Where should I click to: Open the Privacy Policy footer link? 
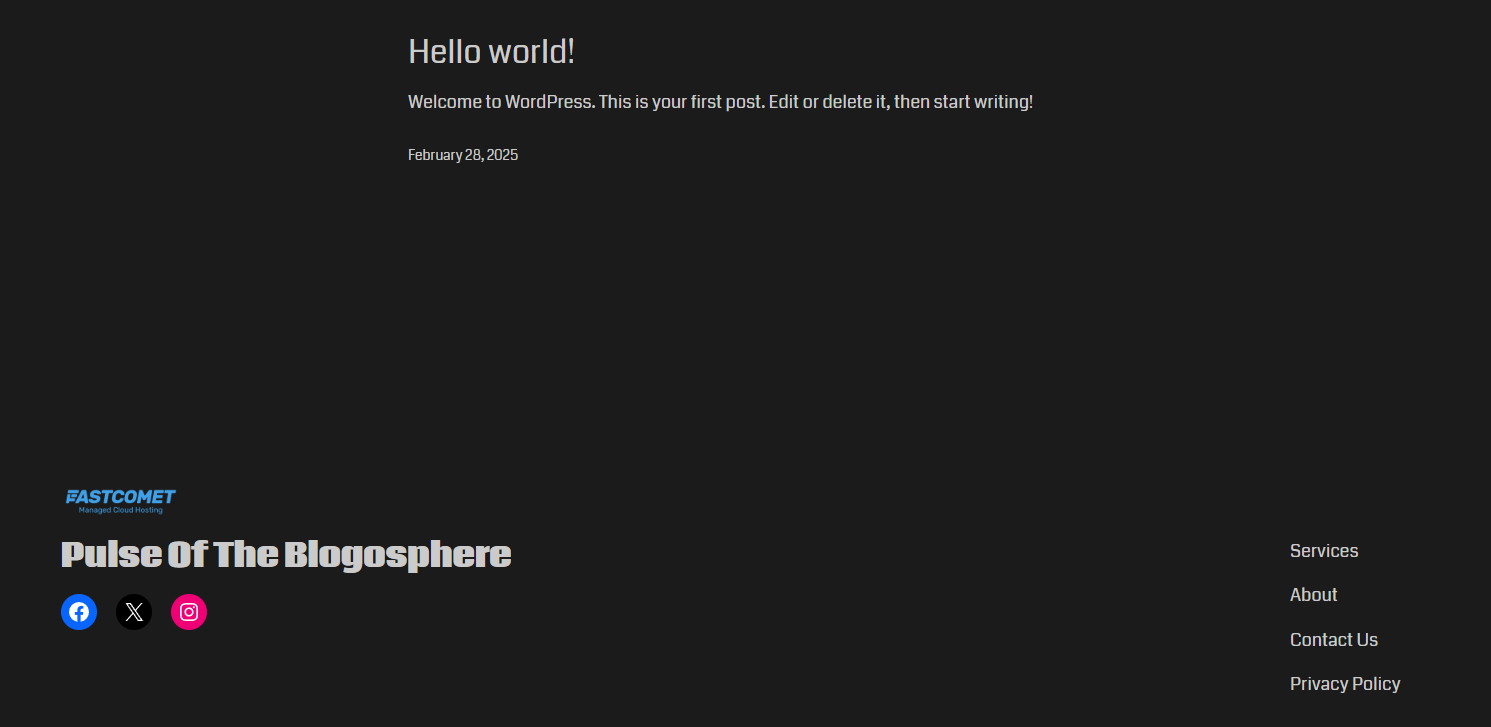(1344, 684)
